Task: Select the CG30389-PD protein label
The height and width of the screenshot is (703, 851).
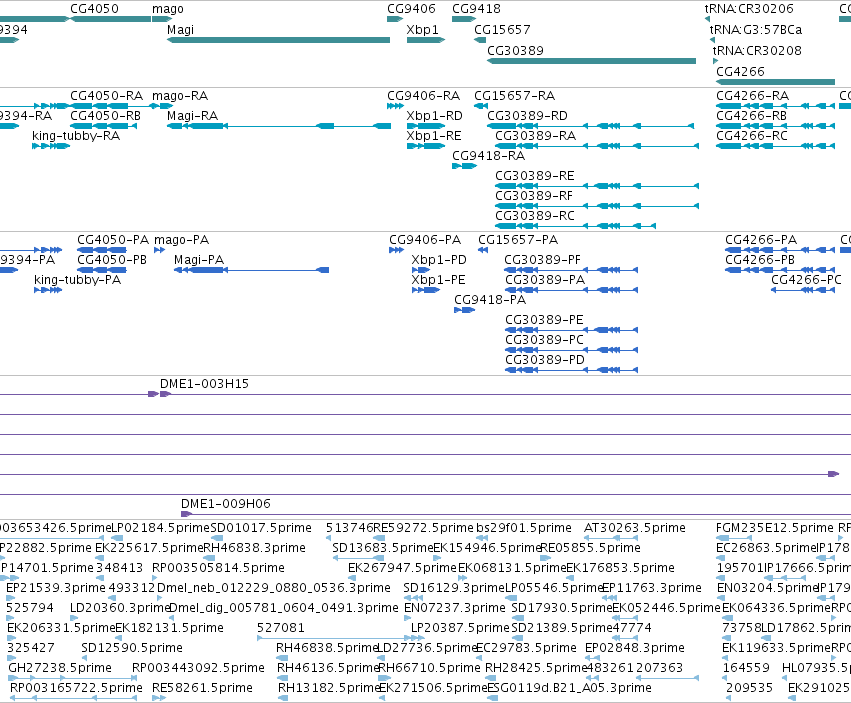Action: pyautogui.click(x=545, y=360)
